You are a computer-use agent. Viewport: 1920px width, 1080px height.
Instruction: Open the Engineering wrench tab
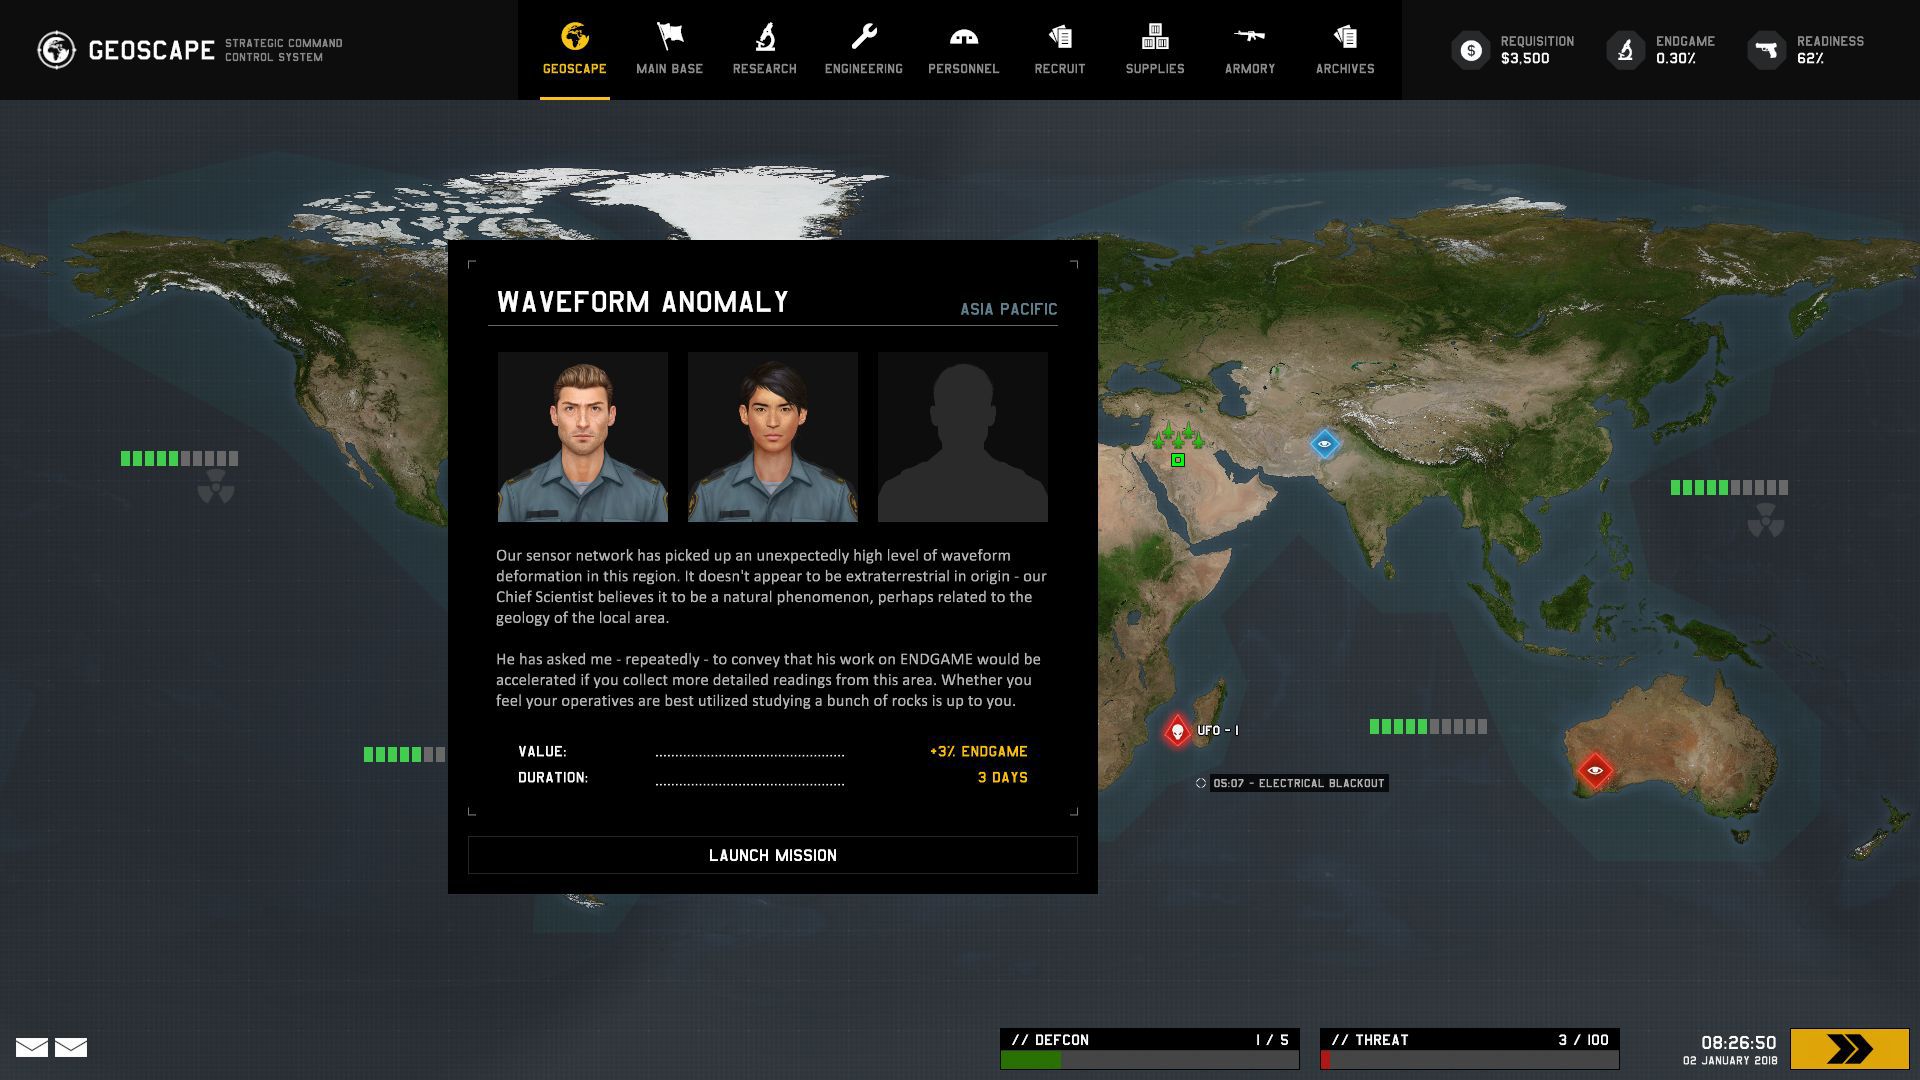(863, 50)
